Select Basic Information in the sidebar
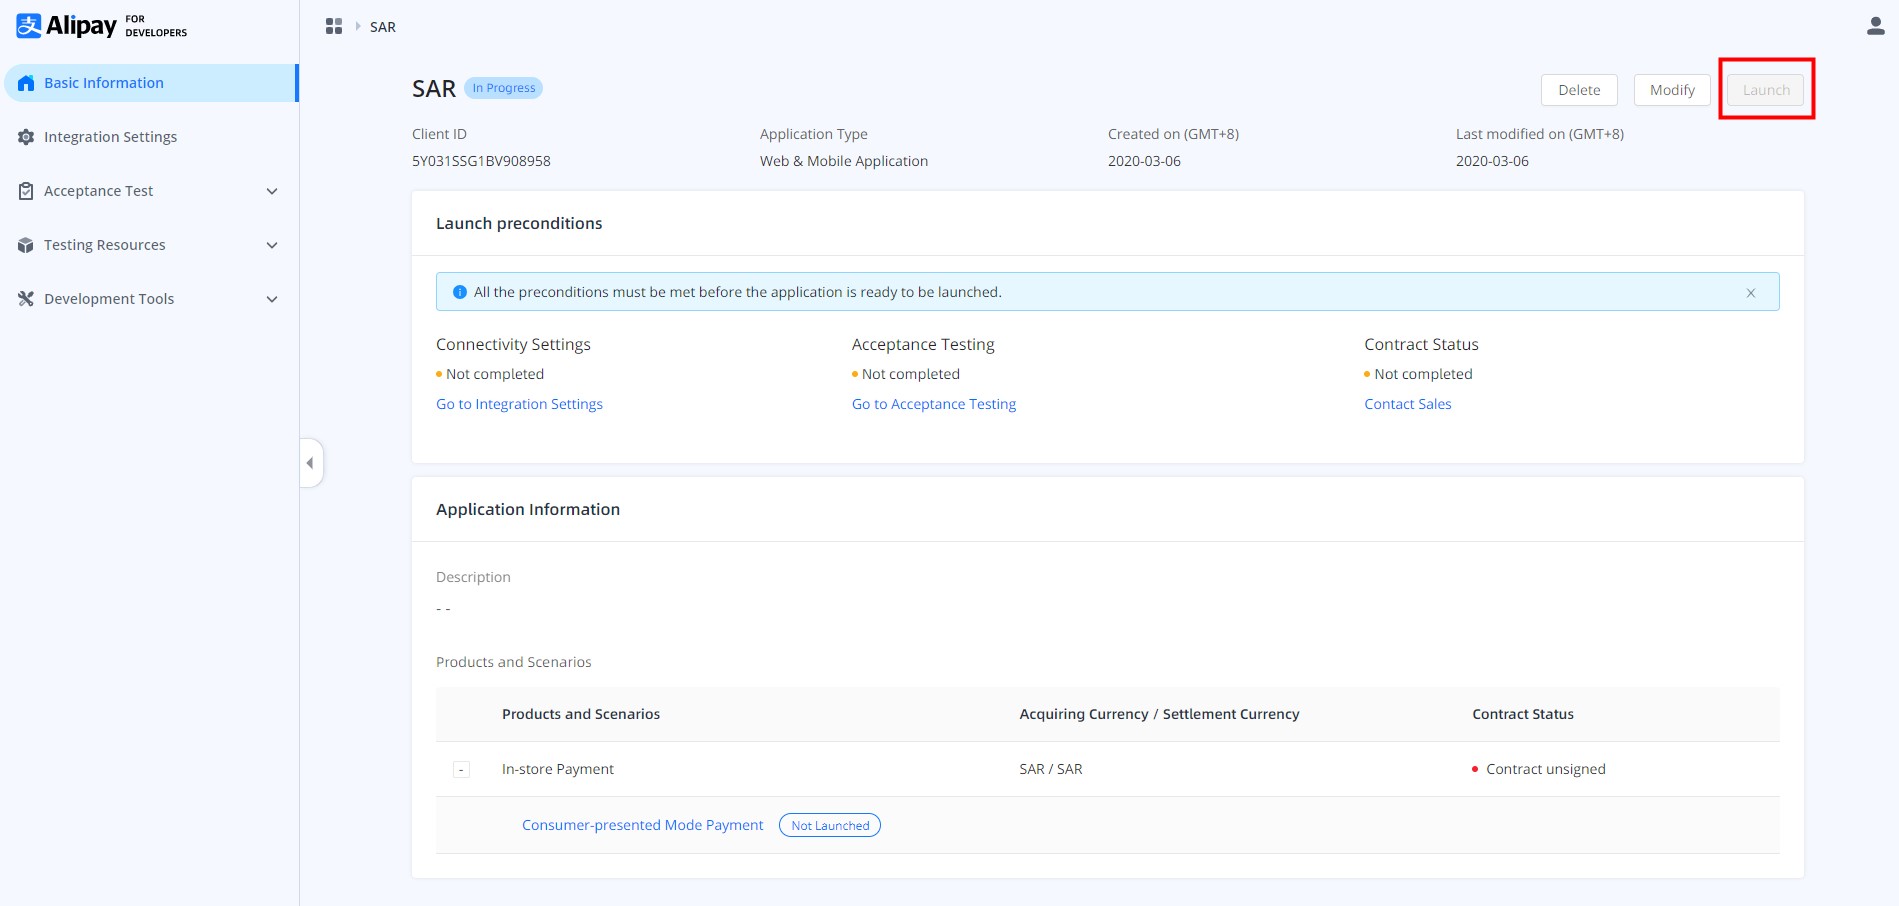1899x906 pixels. pos(104,83)
